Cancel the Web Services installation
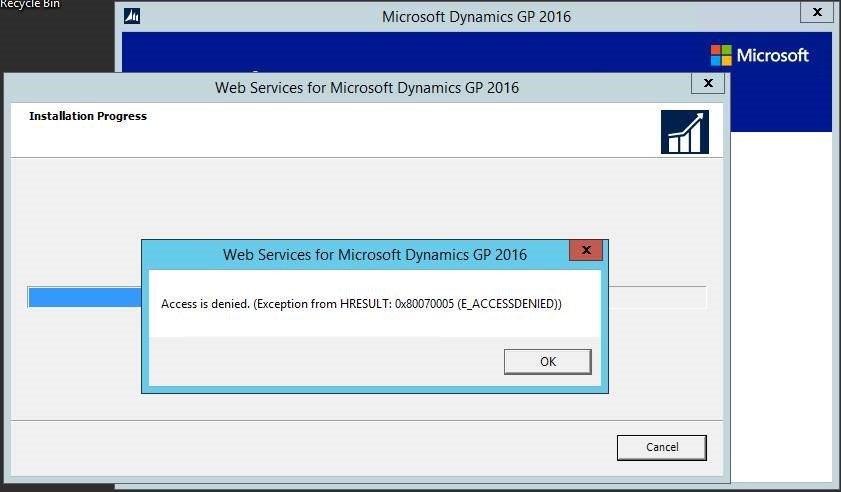This screenshot has height=492, width=841. [x=661, y=447]
